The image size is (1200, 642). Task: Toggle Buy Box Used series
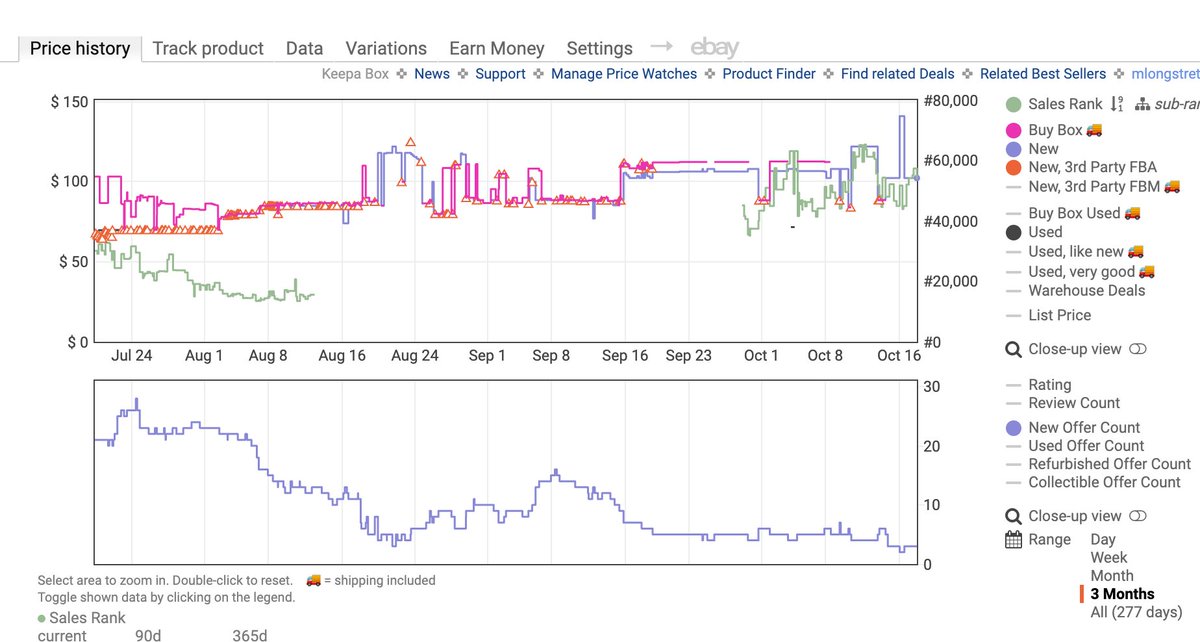[x=1073, y=213]
